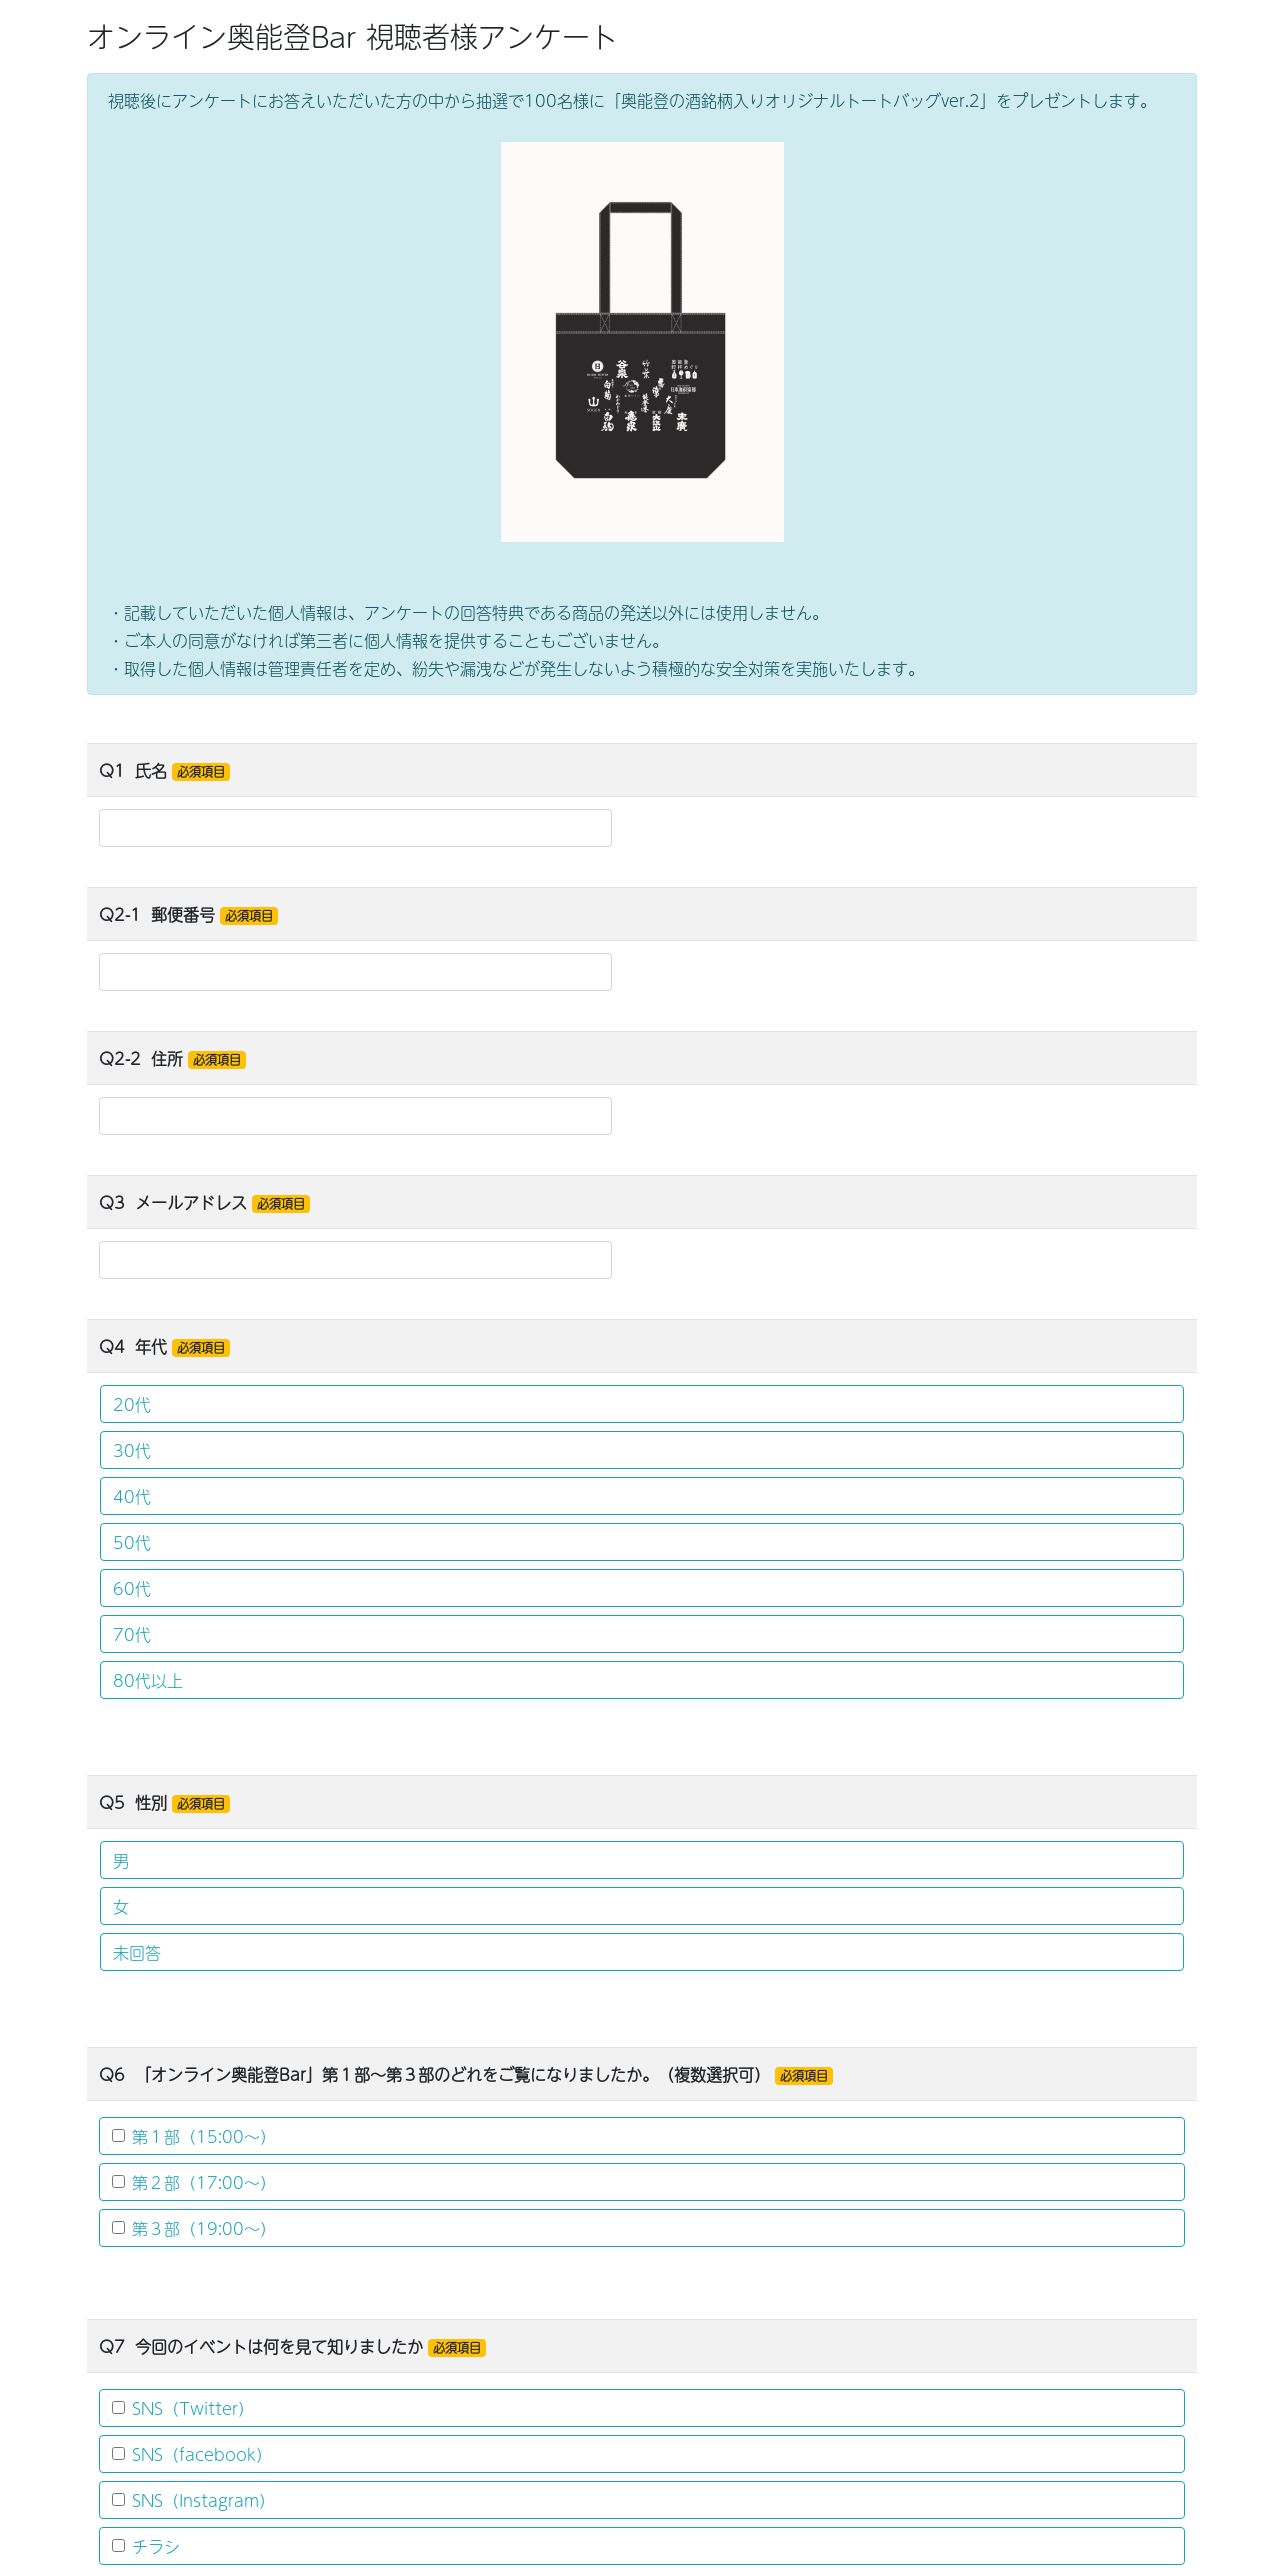Check the SNS（Twitter）option
The width and height of the screenshot is (1284, 2568).
118,2408
